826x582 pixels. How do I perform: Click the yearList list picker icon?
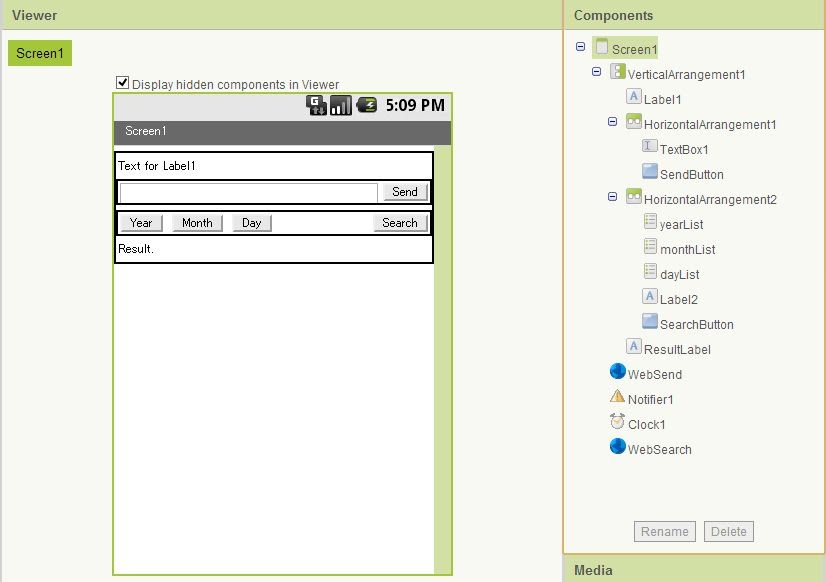[650, 222]
